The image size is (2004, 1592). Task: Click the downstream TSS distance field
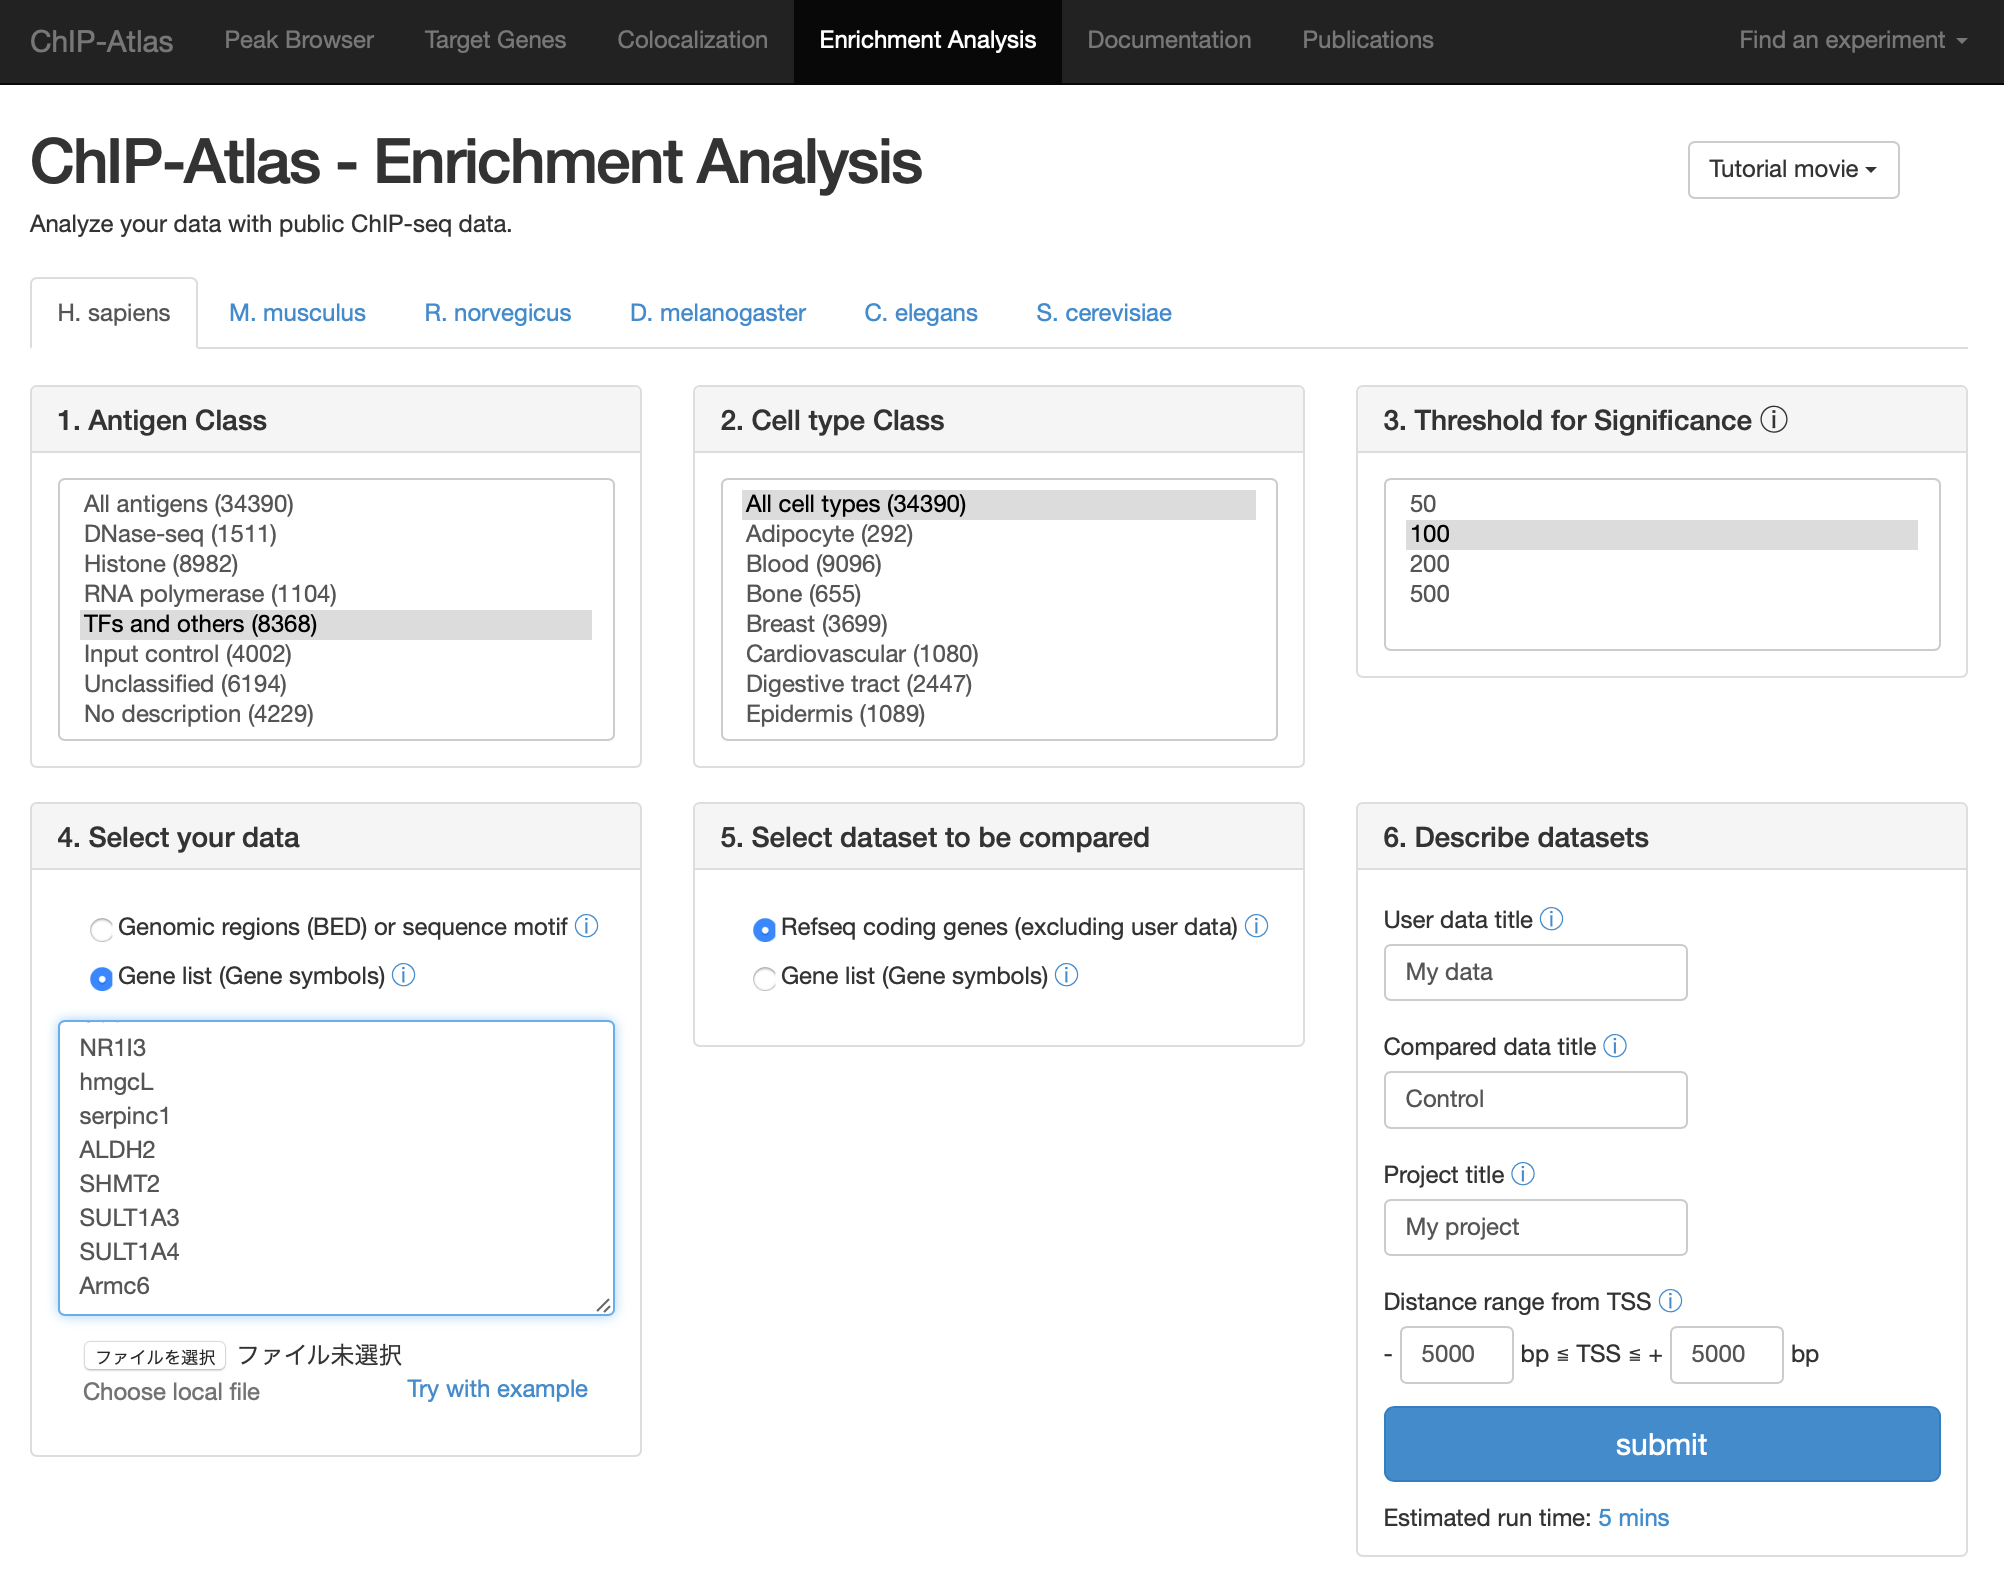(1726, 1354)
